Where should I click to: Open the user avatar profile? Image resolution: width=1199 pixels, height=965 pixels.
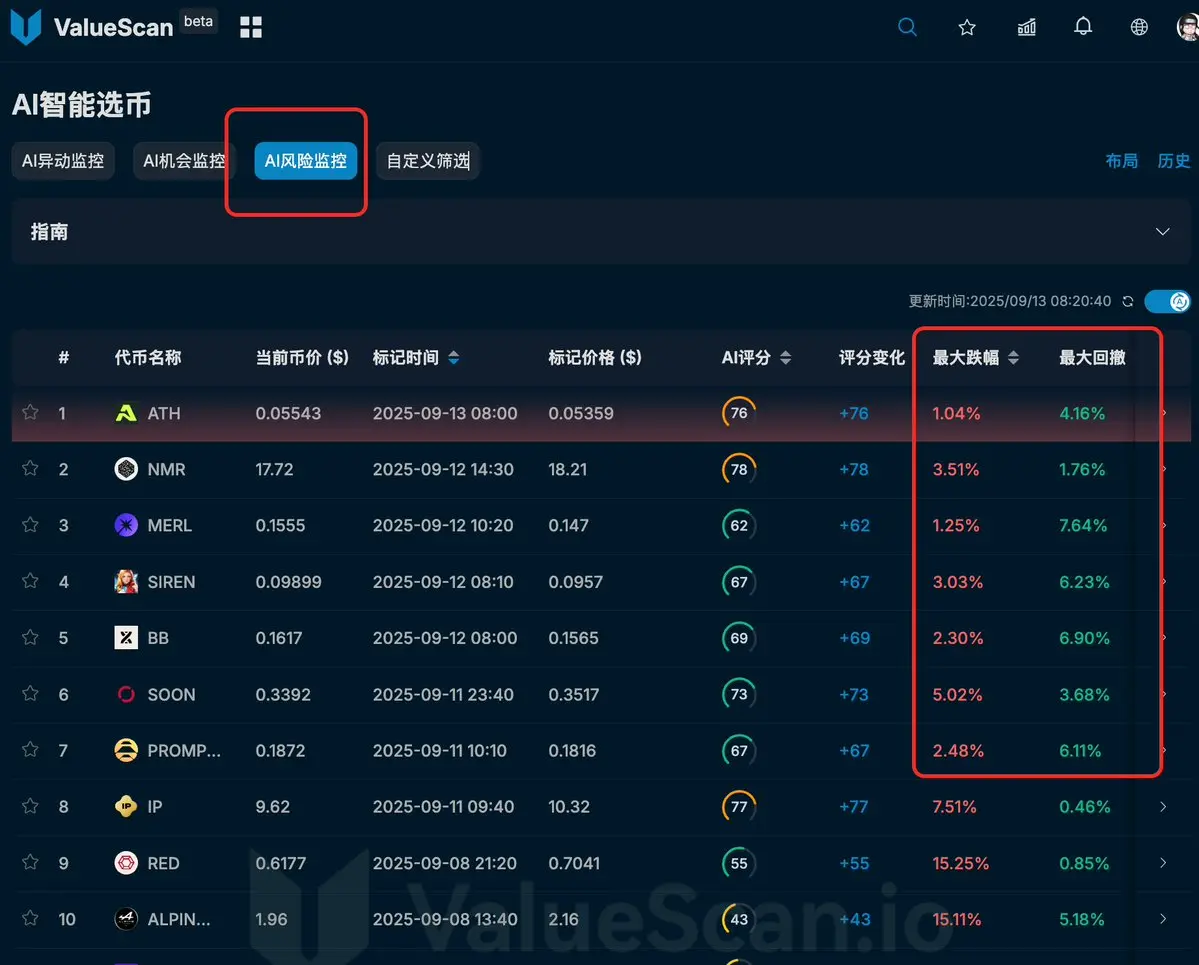point(1188,28)
